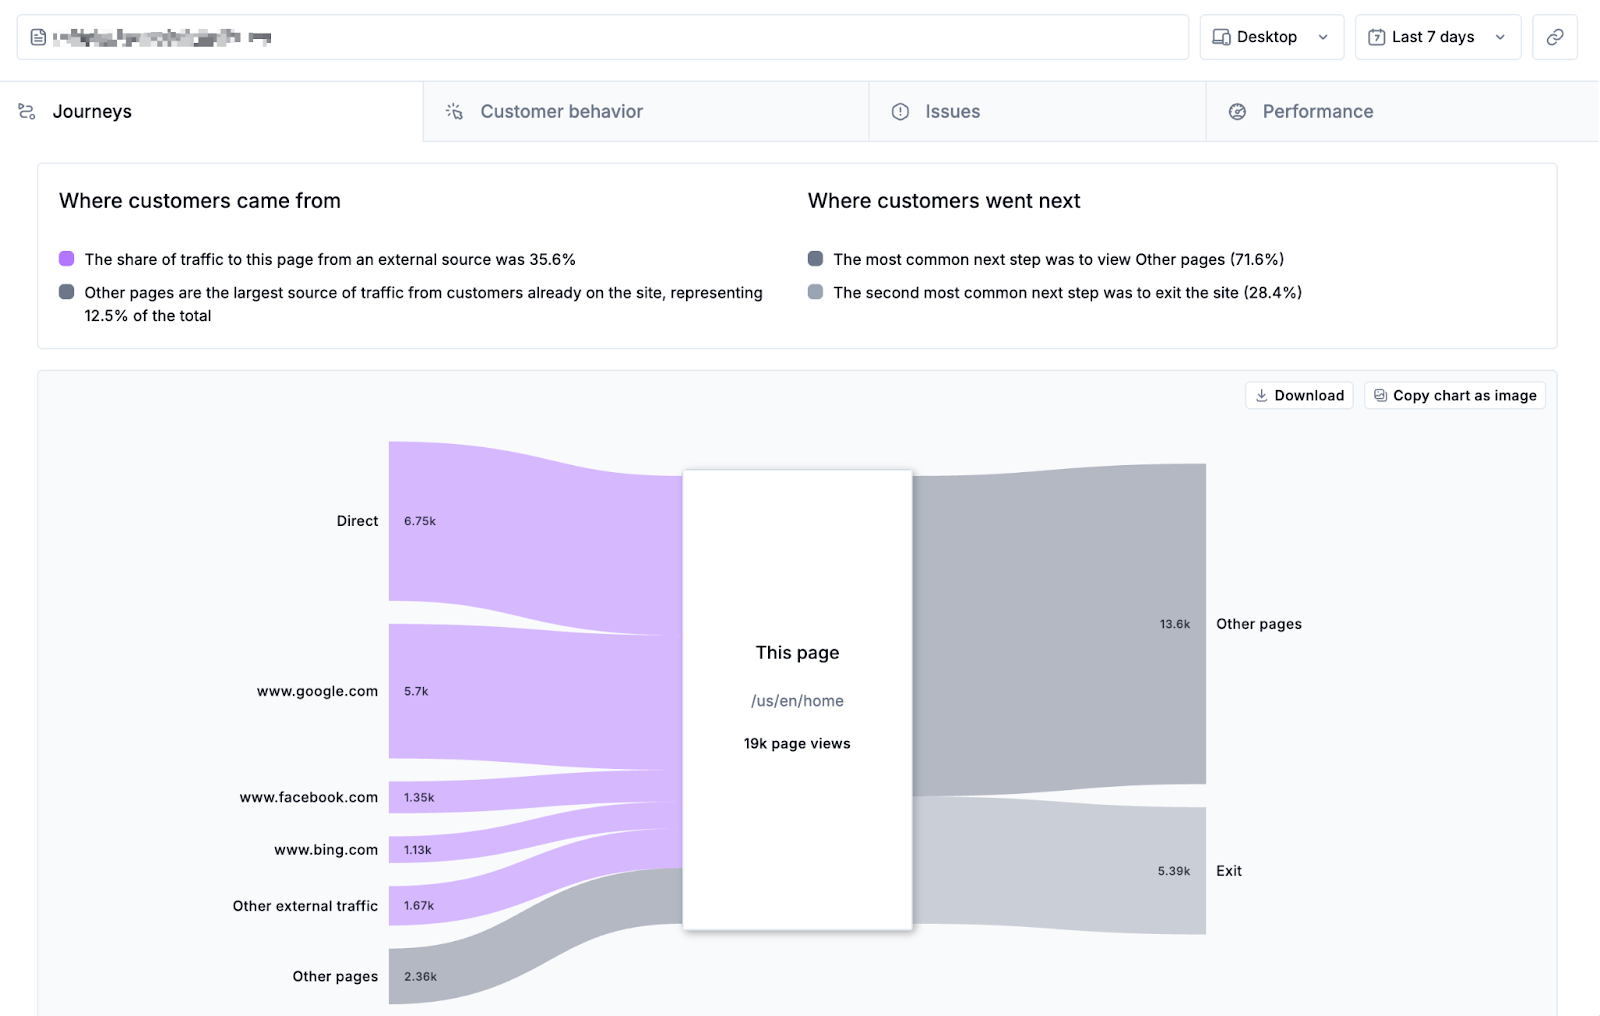Toggle the gray Other pages legend marker
Image resolution: width=1600 pixels, height=1016 pixels.
(x=65, y=292)
